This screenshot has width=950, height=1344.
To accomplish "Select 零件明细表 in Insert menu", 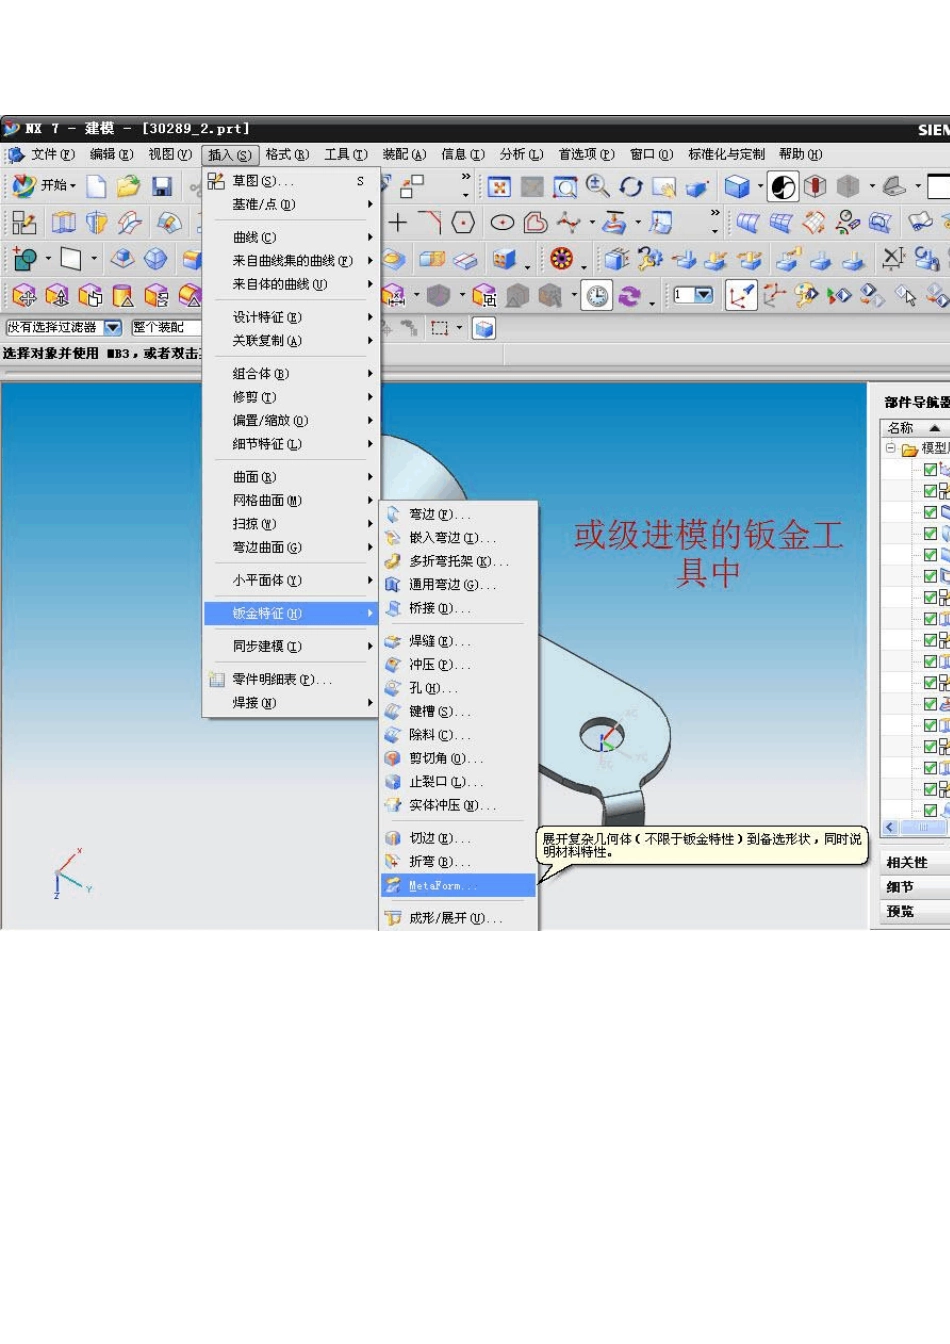I will click(291, 679).
